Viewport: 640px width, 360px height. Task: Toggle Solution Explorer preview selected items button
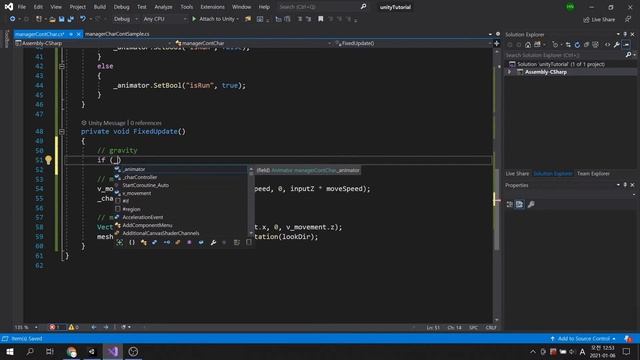626,45
